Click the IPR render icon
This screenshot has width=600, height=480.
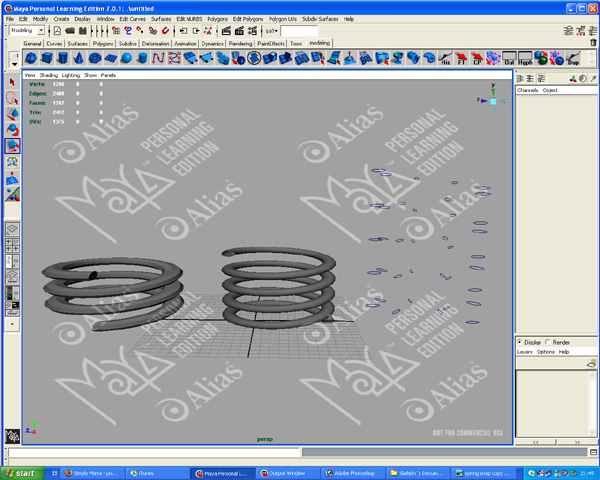click(x=239, y=31)
